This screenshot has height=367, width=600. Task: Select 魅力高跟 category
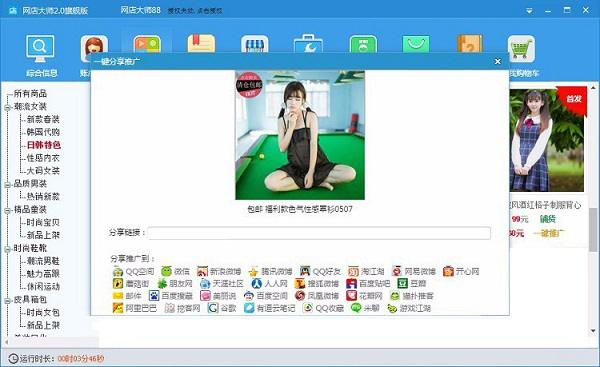[x=43, y=274]
